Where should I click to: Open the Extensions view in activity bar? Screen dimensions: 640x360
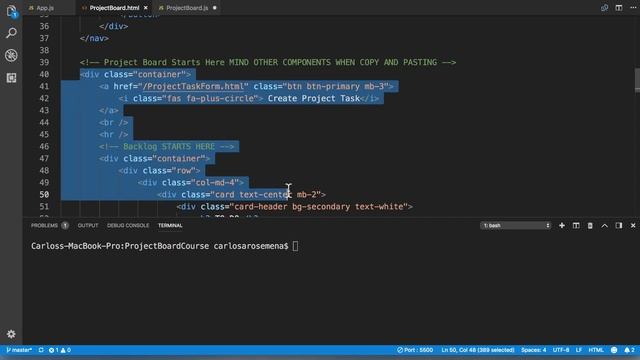click(11, 78)
